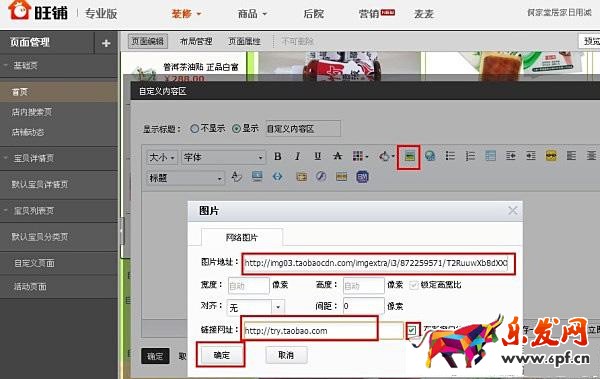The image size is (600, 379).
Task: Switch to source code view icon
Action: (277, 177)
